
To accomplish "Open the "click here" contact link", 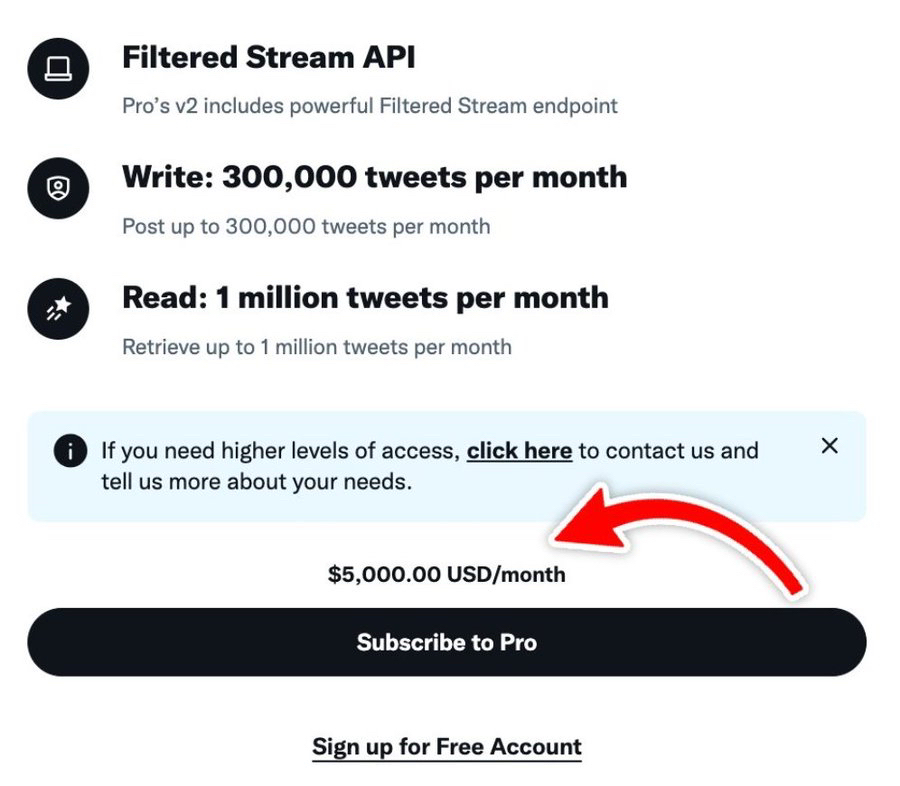I will tap(519, 451).
